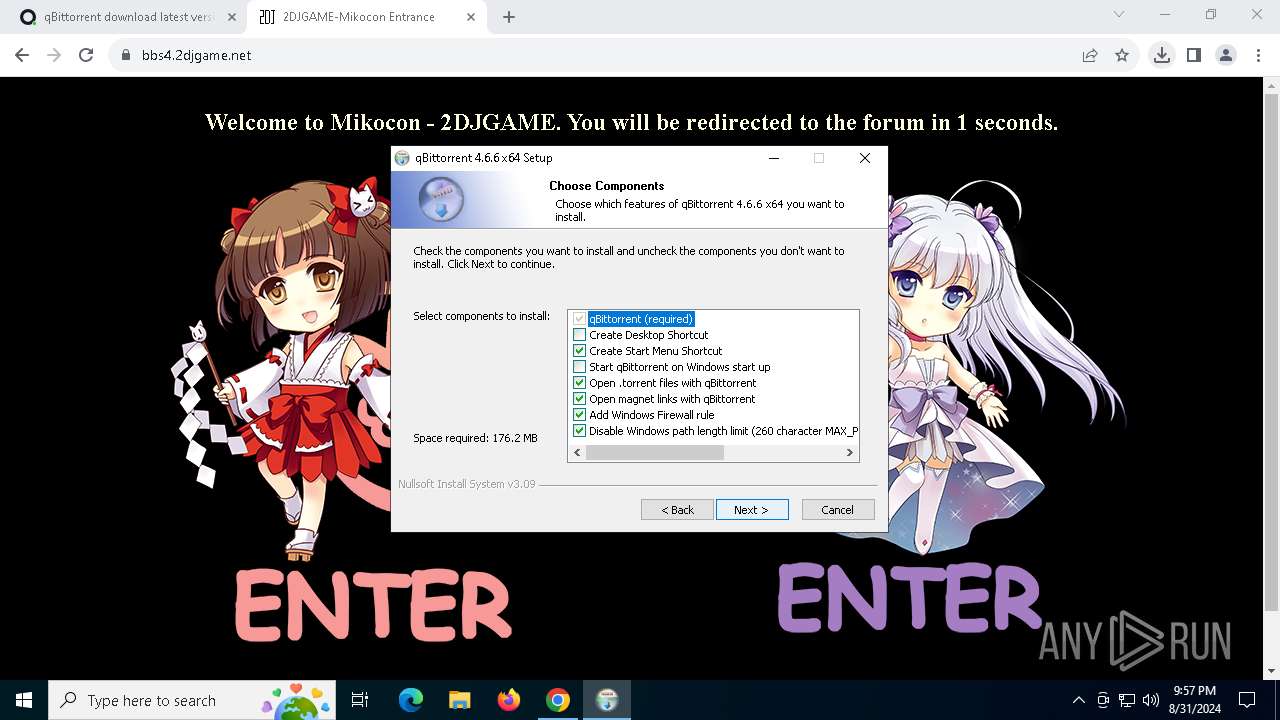Click the components list right scroll arrow
This screenshot has width=1280, height=720.
point(851,453)
